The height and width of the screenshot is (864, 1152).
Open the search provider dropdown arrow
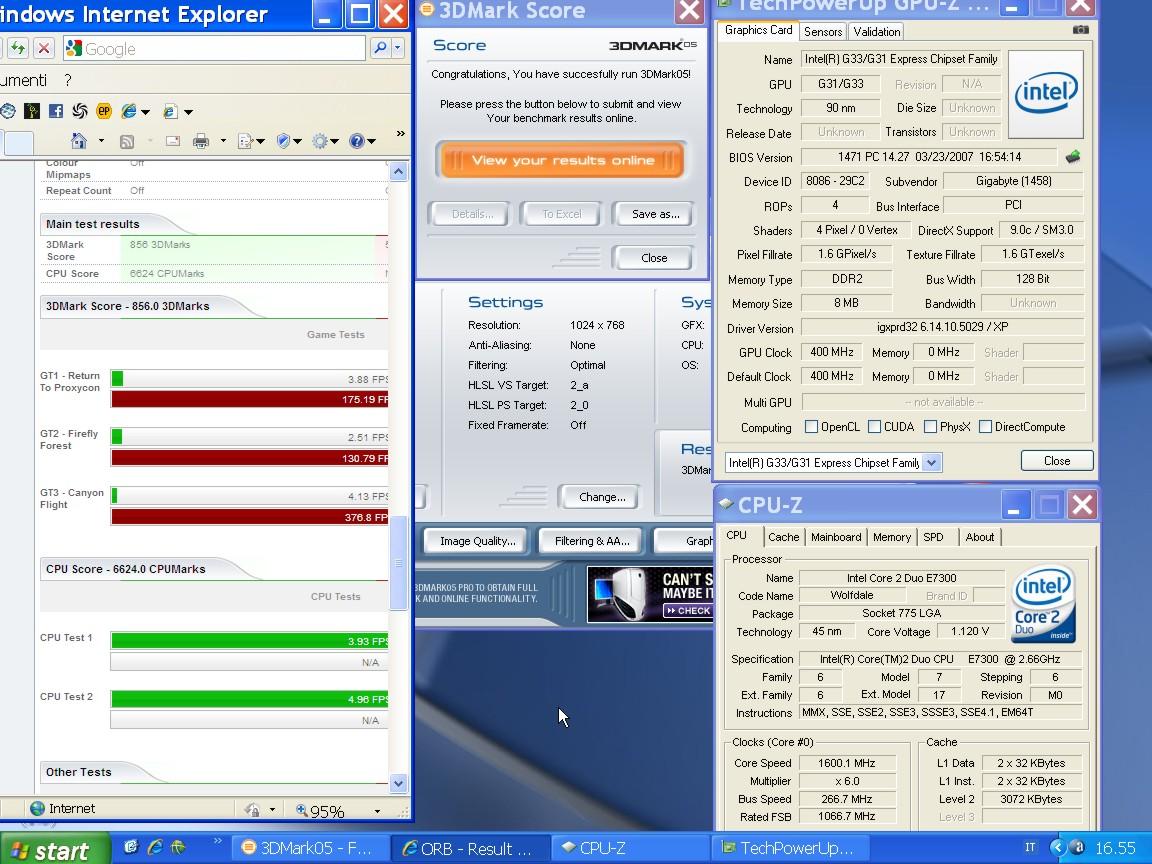397,48
